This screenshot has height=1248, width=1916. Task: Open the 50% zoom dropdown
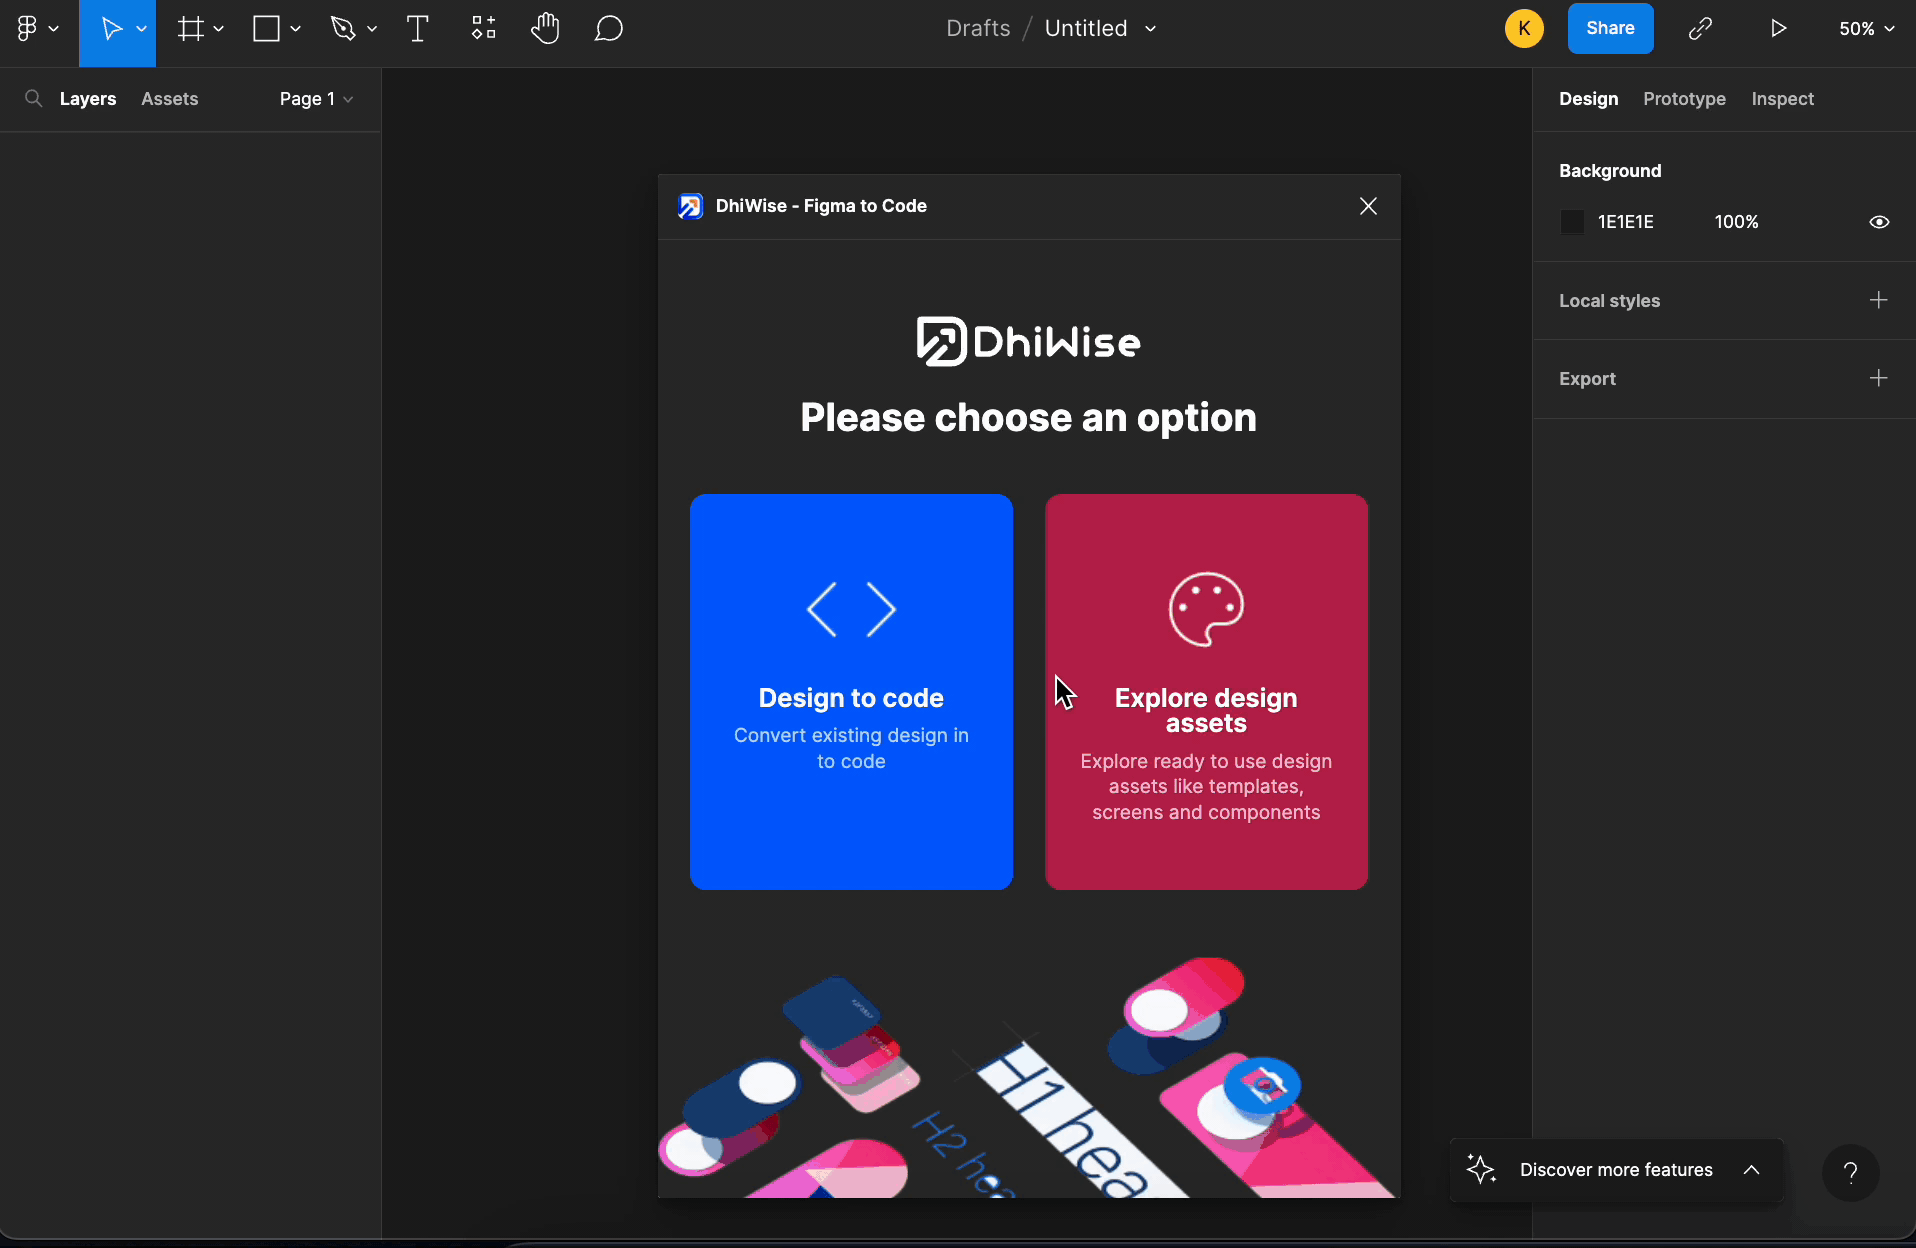[1866, 29]
